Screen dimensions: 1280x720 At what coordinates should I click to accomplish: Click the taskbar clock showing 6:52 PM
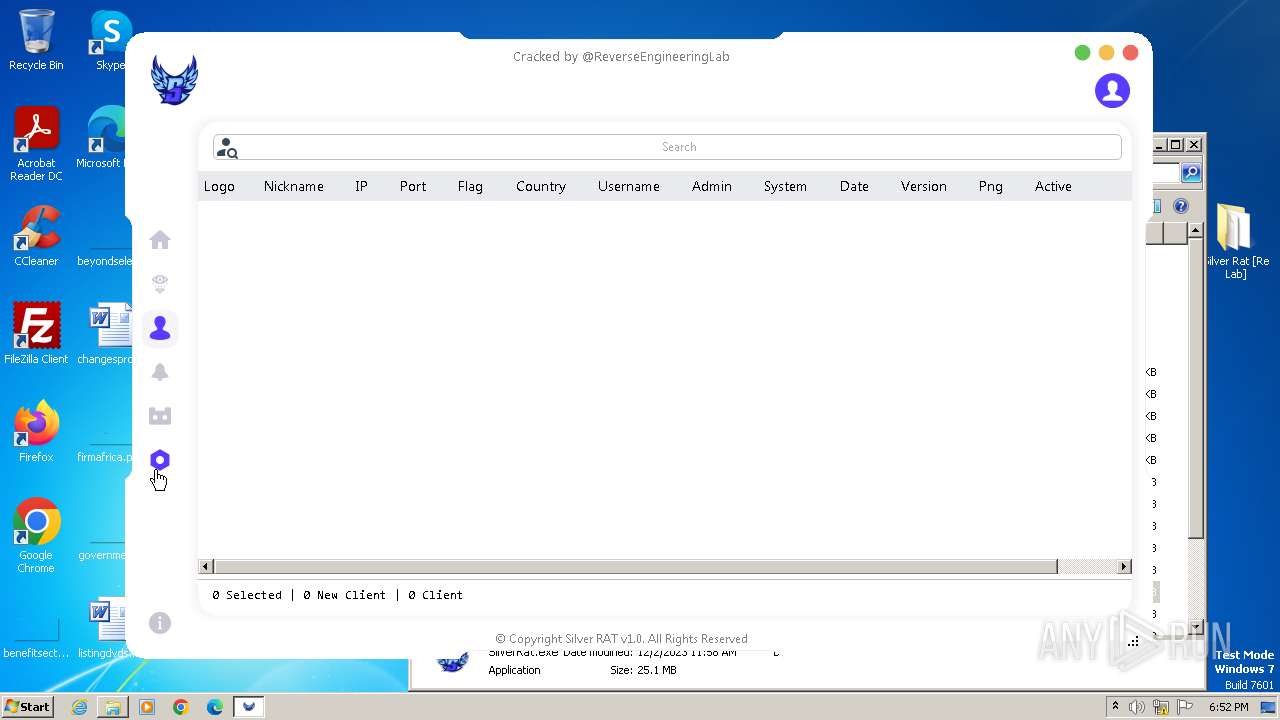(x=1228, y=707)
